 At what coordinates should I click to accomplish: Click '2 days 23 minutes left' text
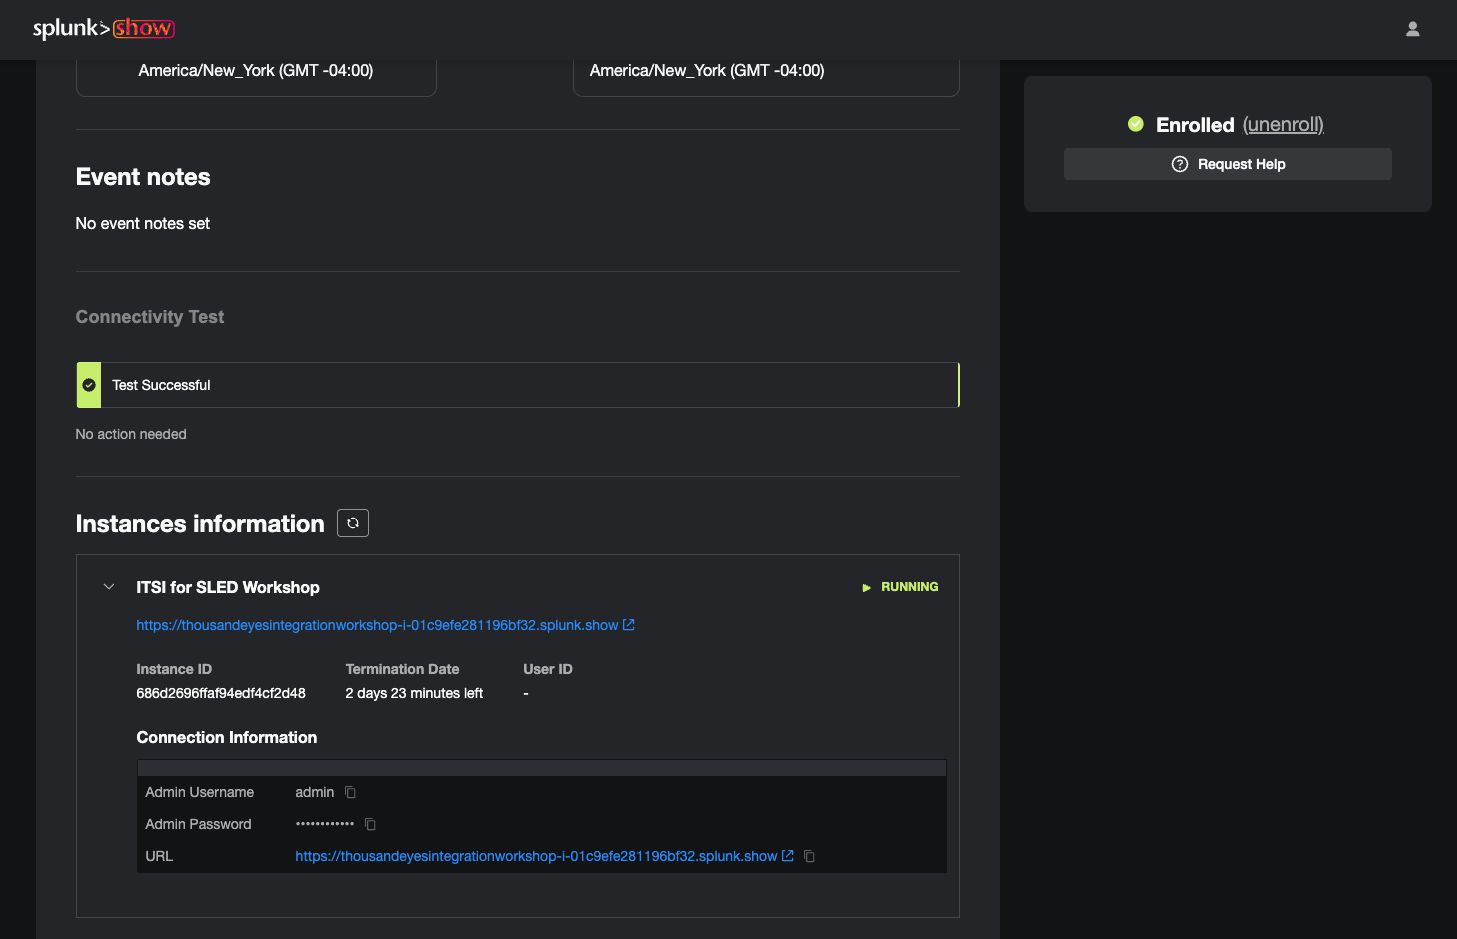(414, 693)
